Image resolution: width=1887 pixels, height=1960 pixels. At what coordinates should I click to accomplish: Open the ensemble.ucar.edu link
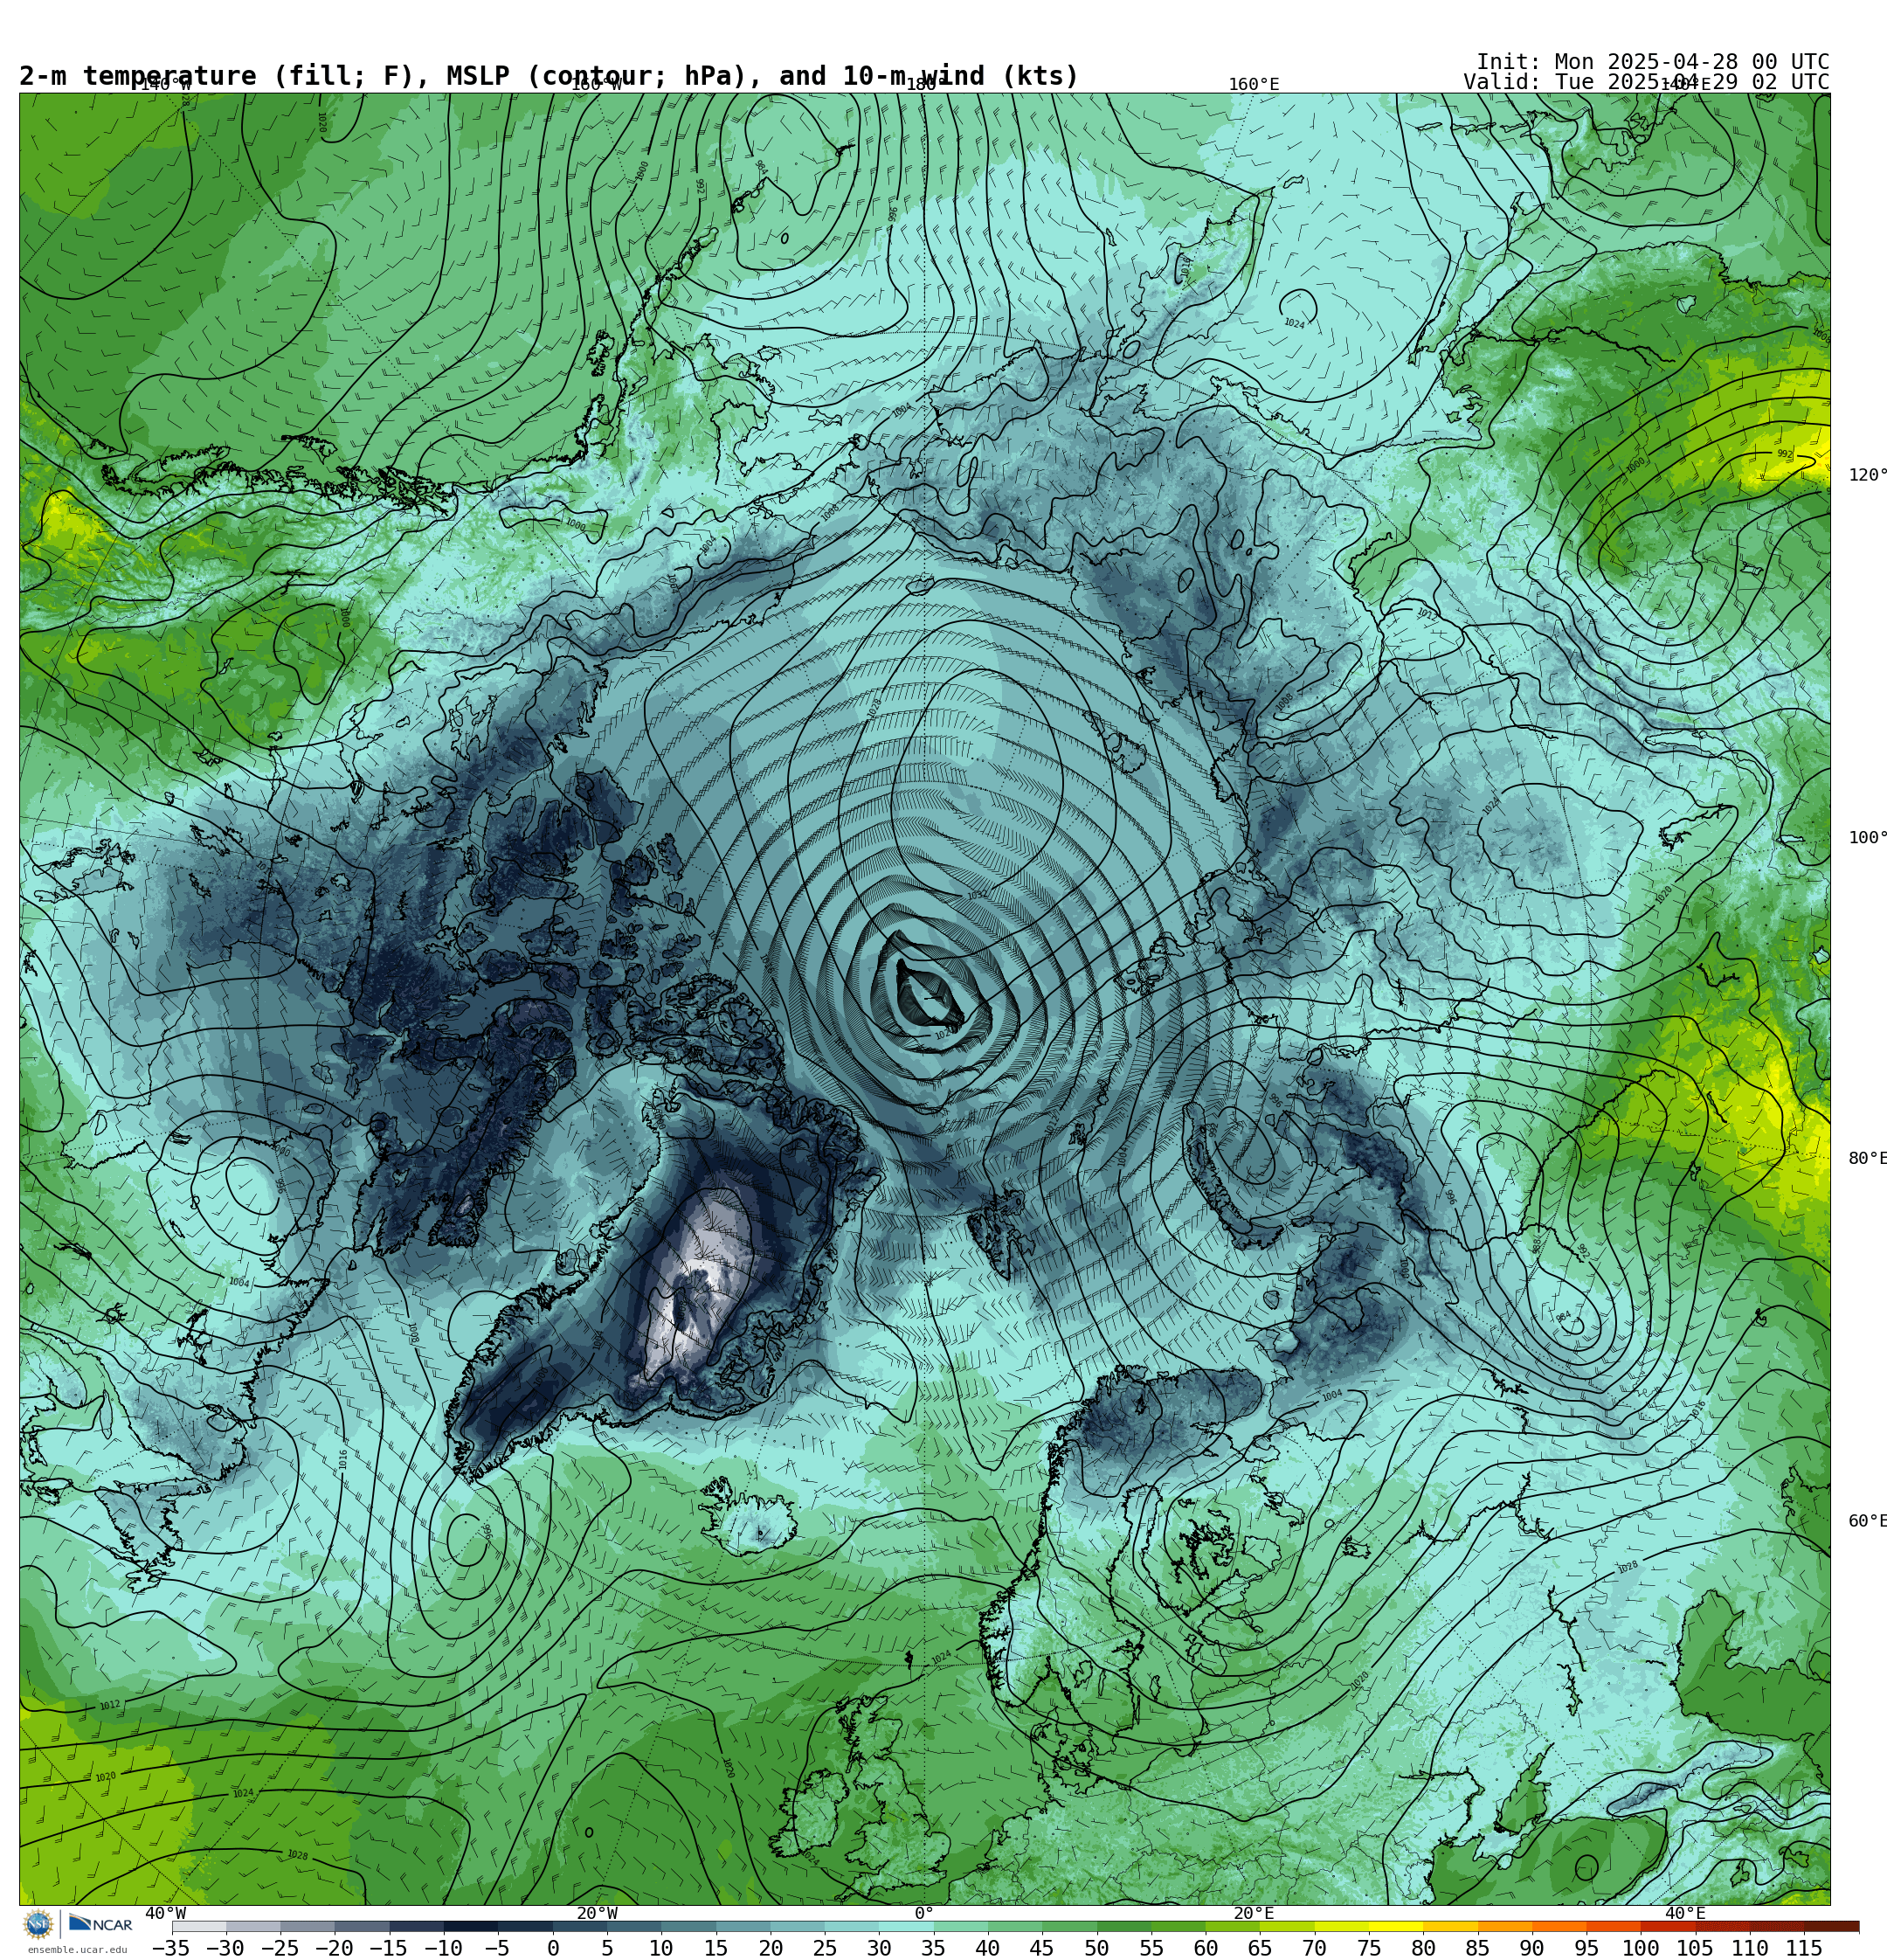point(77,1950)
